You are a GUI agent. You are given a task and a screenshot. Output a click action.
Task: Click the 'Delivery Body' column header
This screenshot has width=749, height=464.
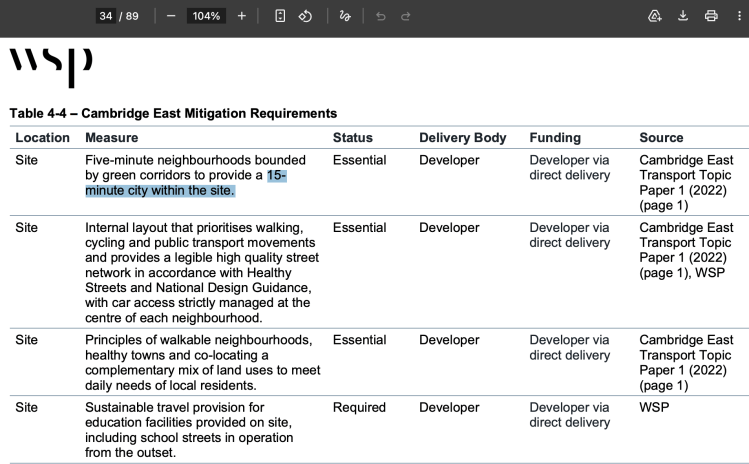[462, 138]
